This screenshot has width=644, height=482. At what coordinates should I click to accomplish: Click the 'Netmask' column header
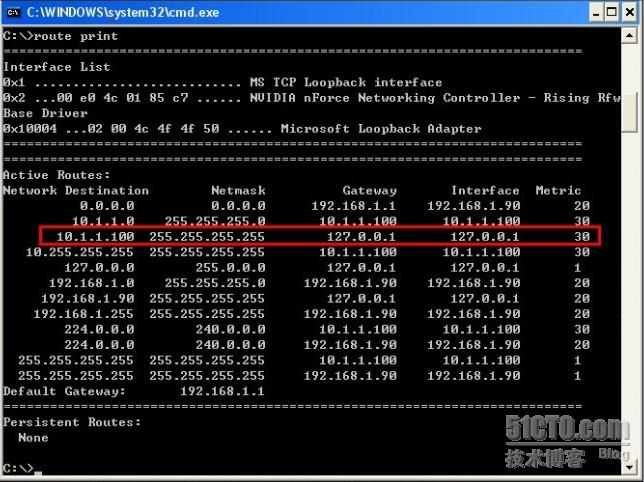238,191
